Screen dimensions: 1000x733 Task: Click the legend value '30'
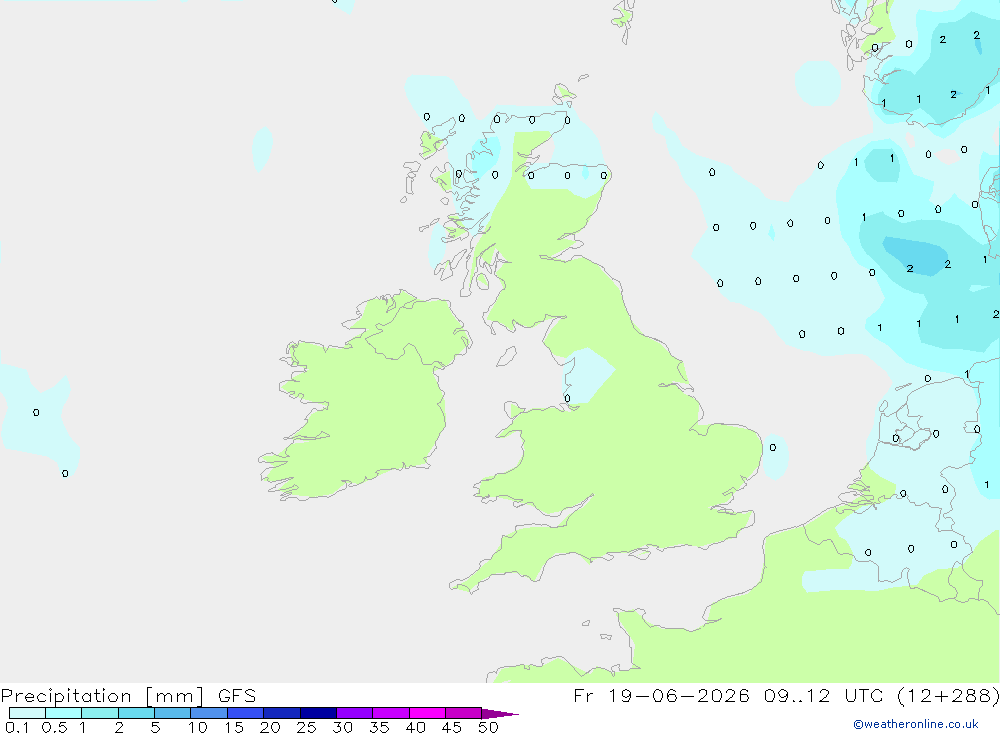[x=342, y=727]
